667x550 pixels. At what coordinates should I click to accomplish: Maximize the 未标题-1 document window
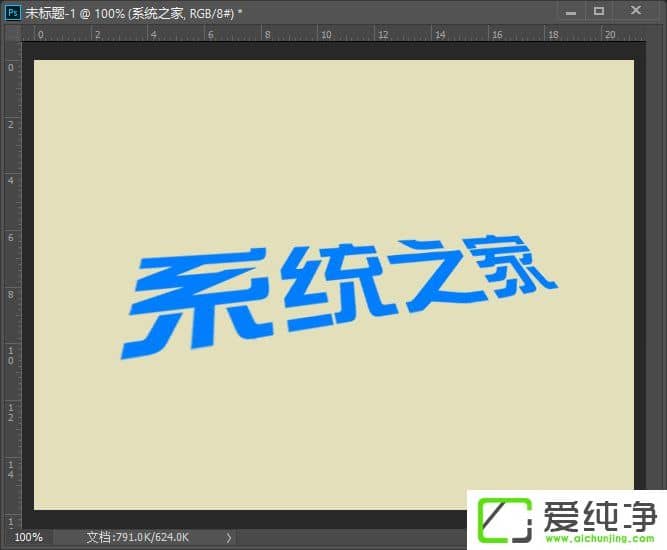point(599,11)
